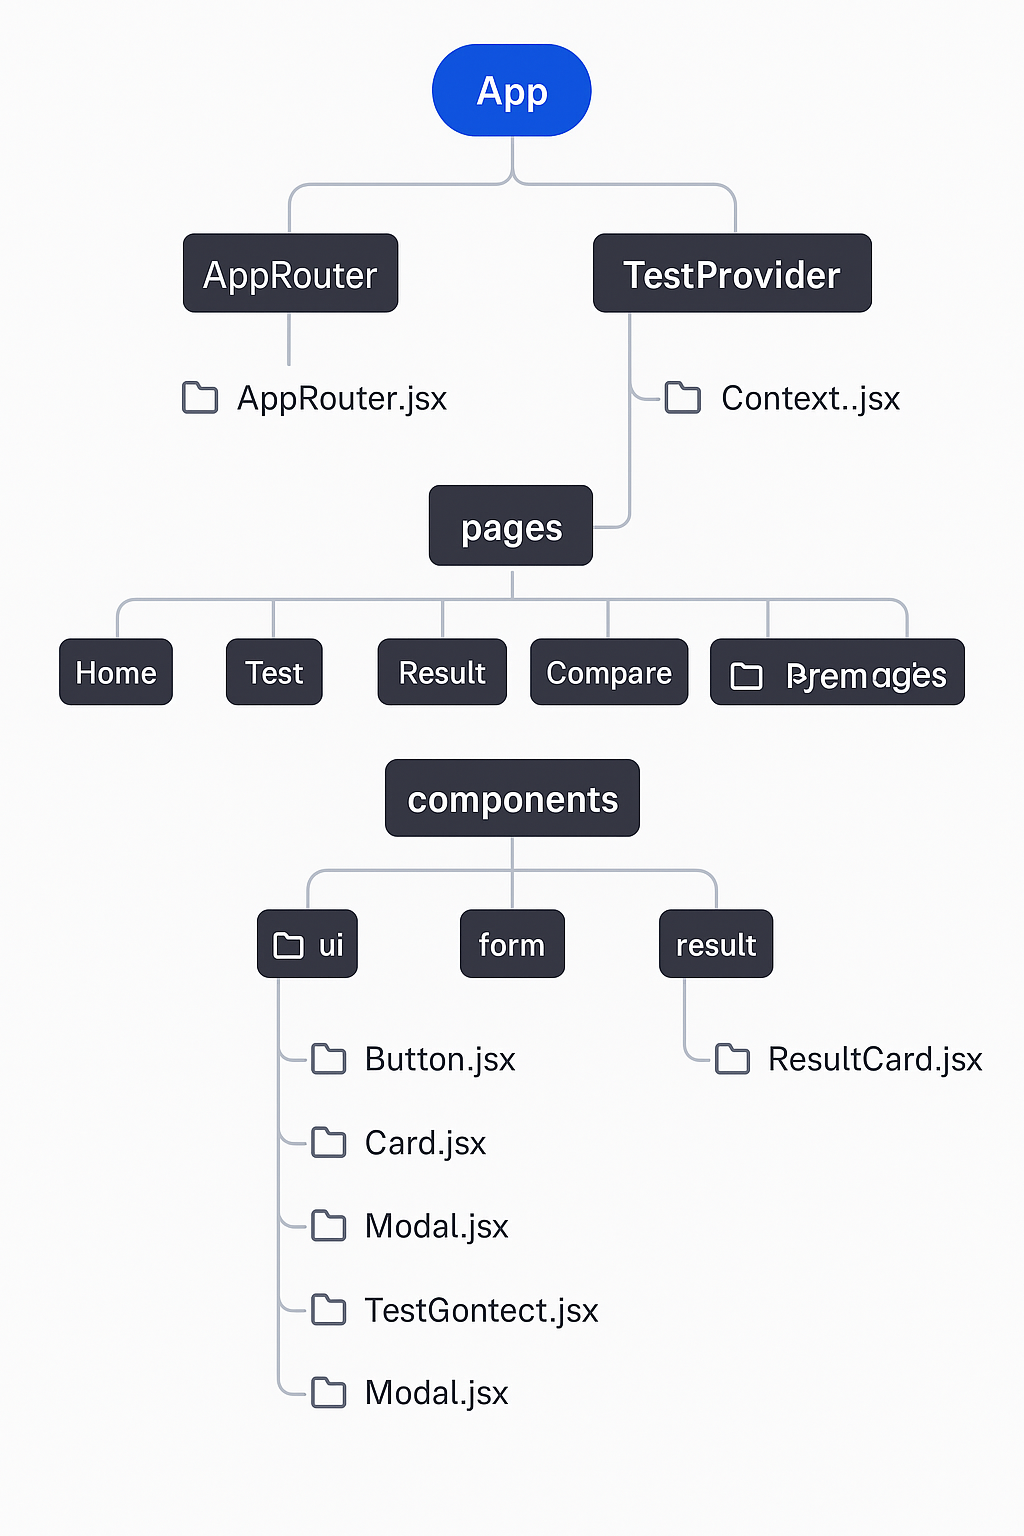This screenshot has height=1536, width=1024.
Task: Select the blue App root node
Action: click(512, 90)
